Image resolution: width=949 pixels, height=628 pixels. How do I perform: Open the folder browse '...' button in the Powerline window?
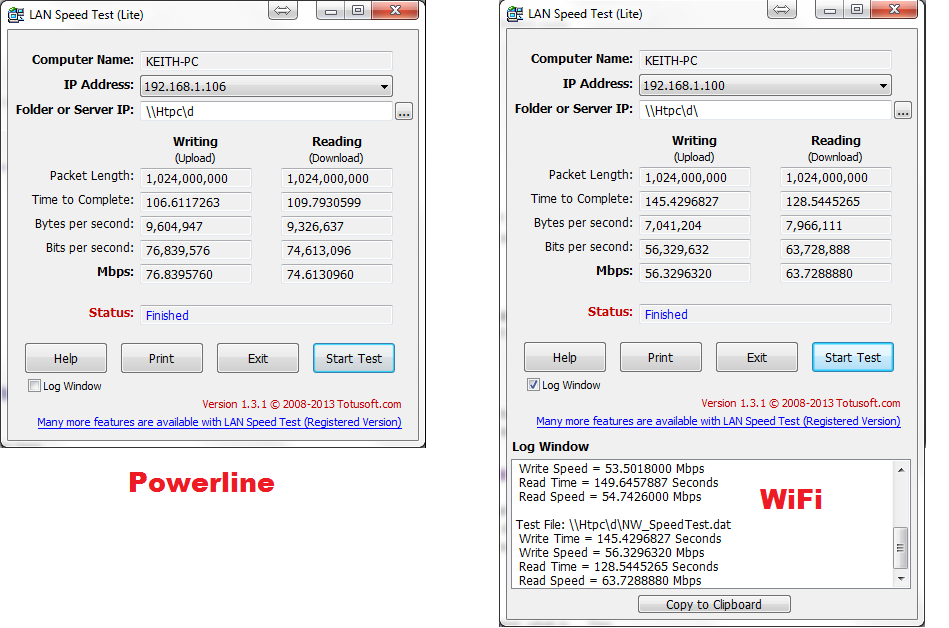[404, 111]
